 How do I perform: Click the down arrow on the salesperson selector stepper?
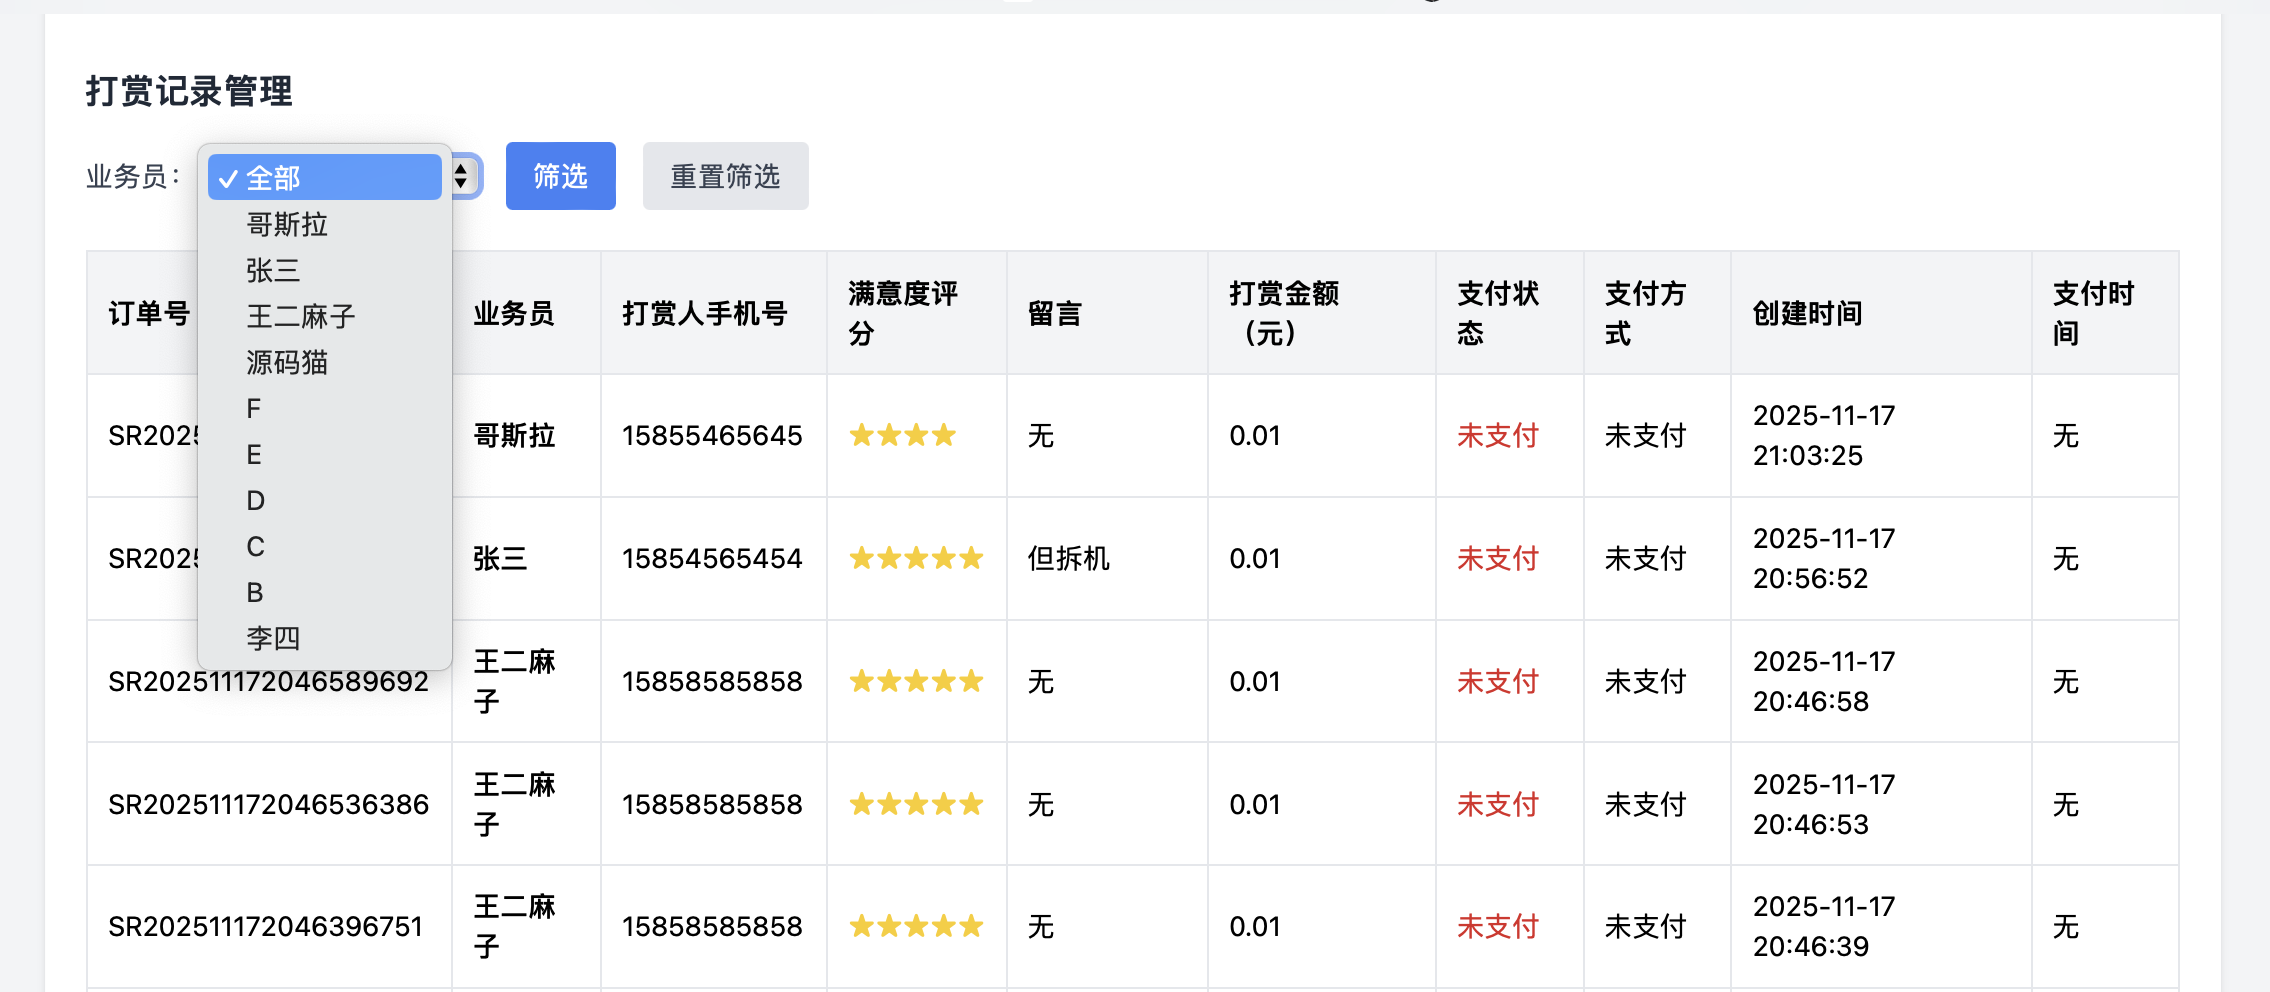pyautogui.click(x=462, y=182)
